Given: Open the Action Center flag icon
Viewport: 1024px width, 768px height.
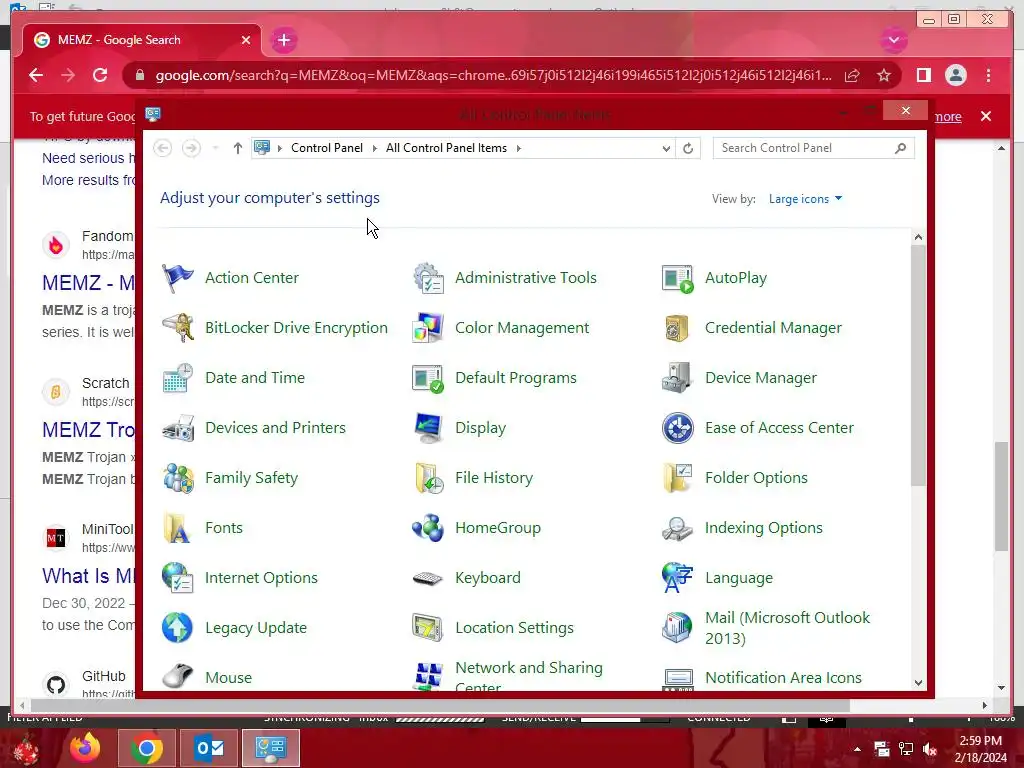Looking at the screenshot, I should click(178, 278).
